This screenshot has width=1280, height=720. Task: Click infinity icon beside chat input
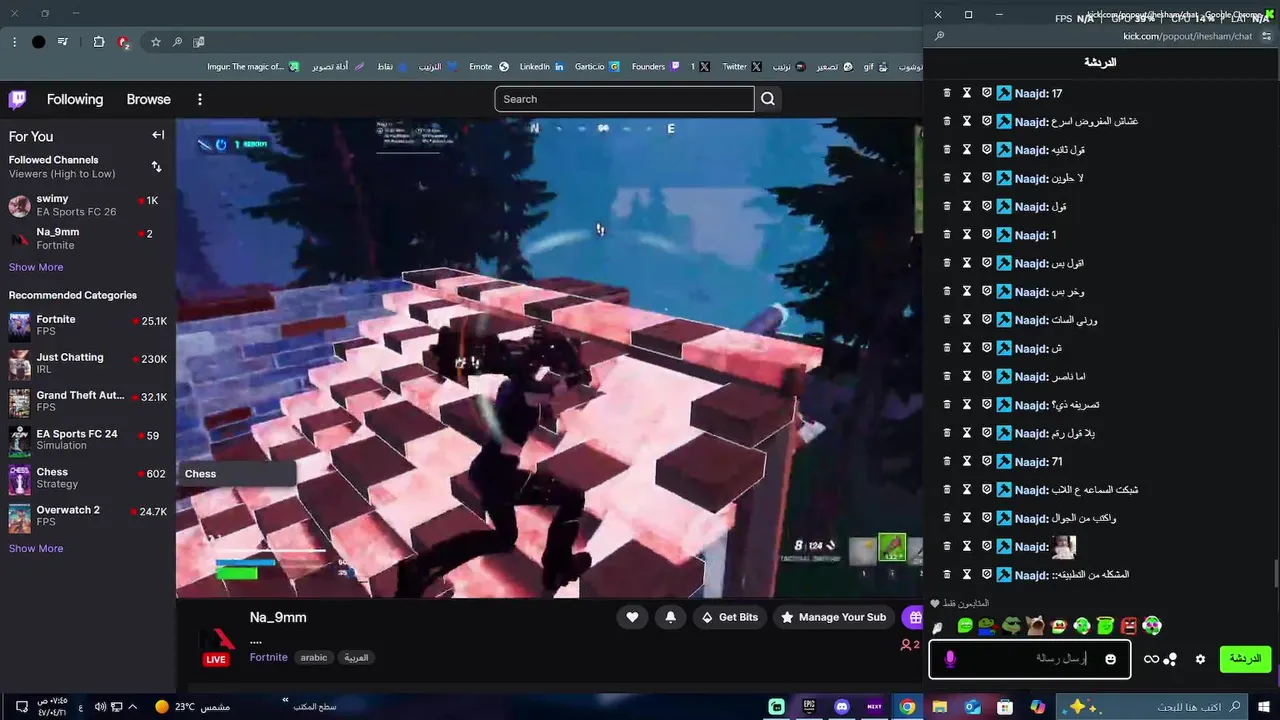coord(1152,659)
